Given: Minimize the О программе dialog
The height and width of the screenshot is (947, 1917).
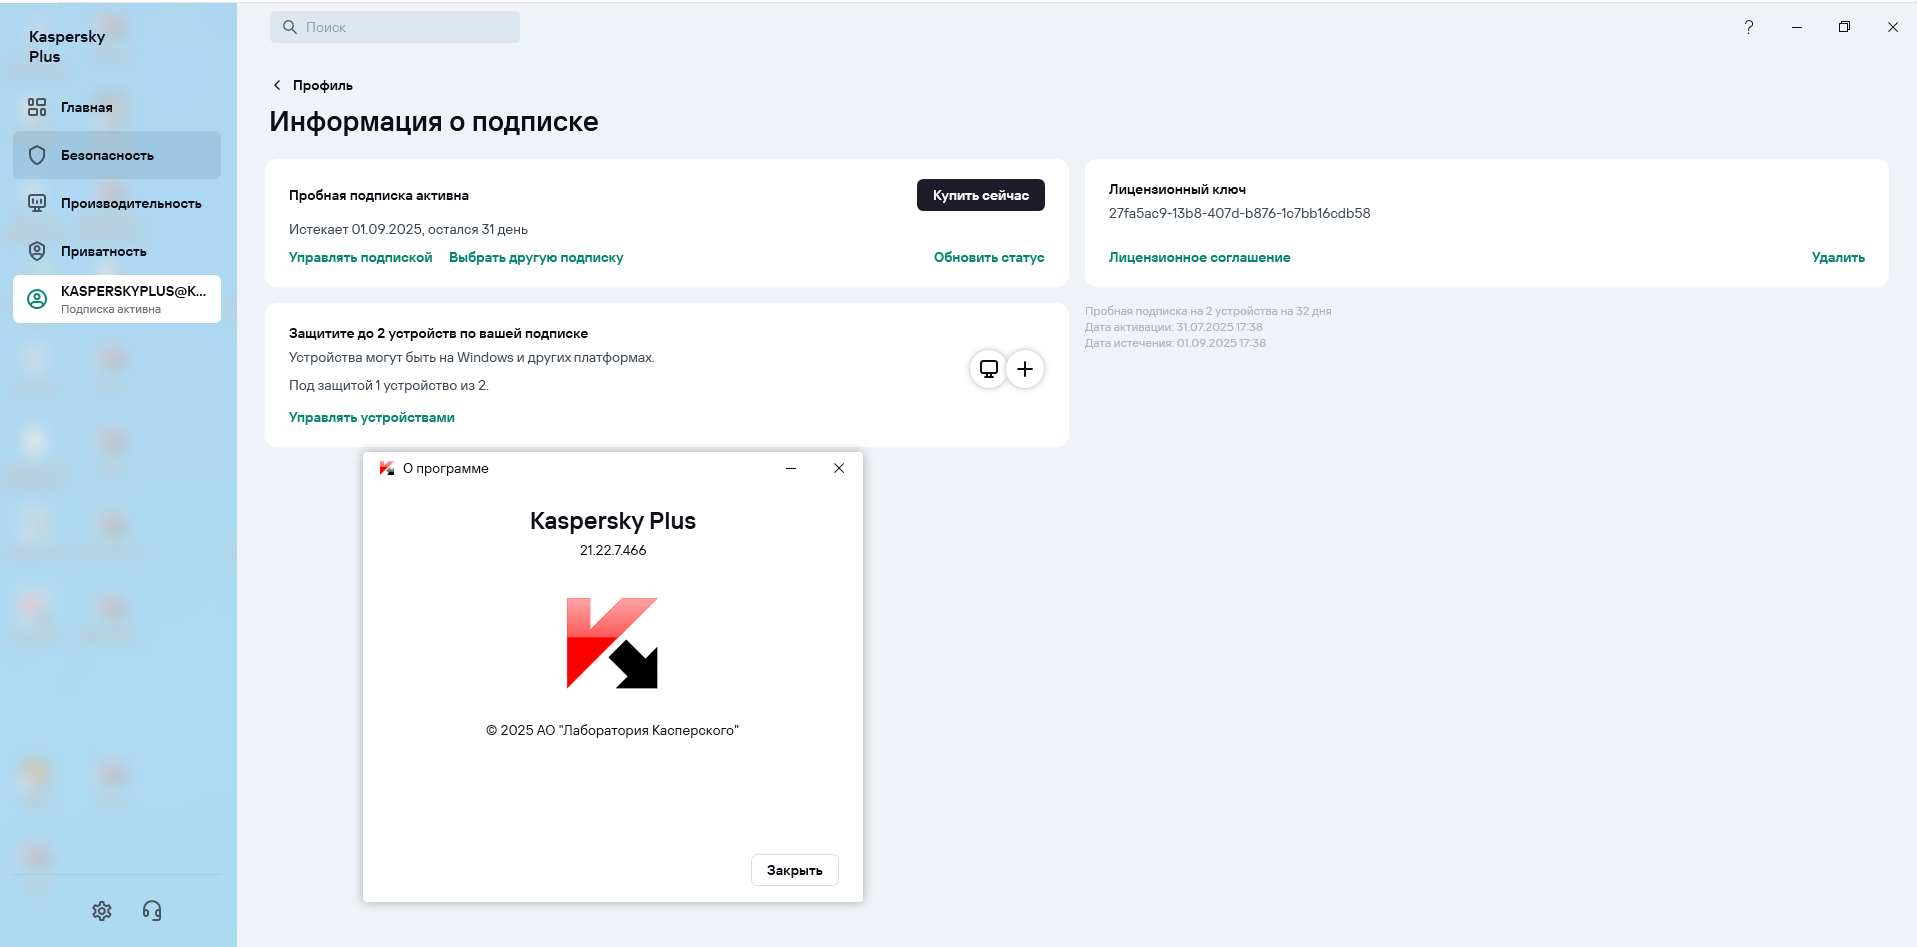Looking at the screenshot, I should 791,468.
